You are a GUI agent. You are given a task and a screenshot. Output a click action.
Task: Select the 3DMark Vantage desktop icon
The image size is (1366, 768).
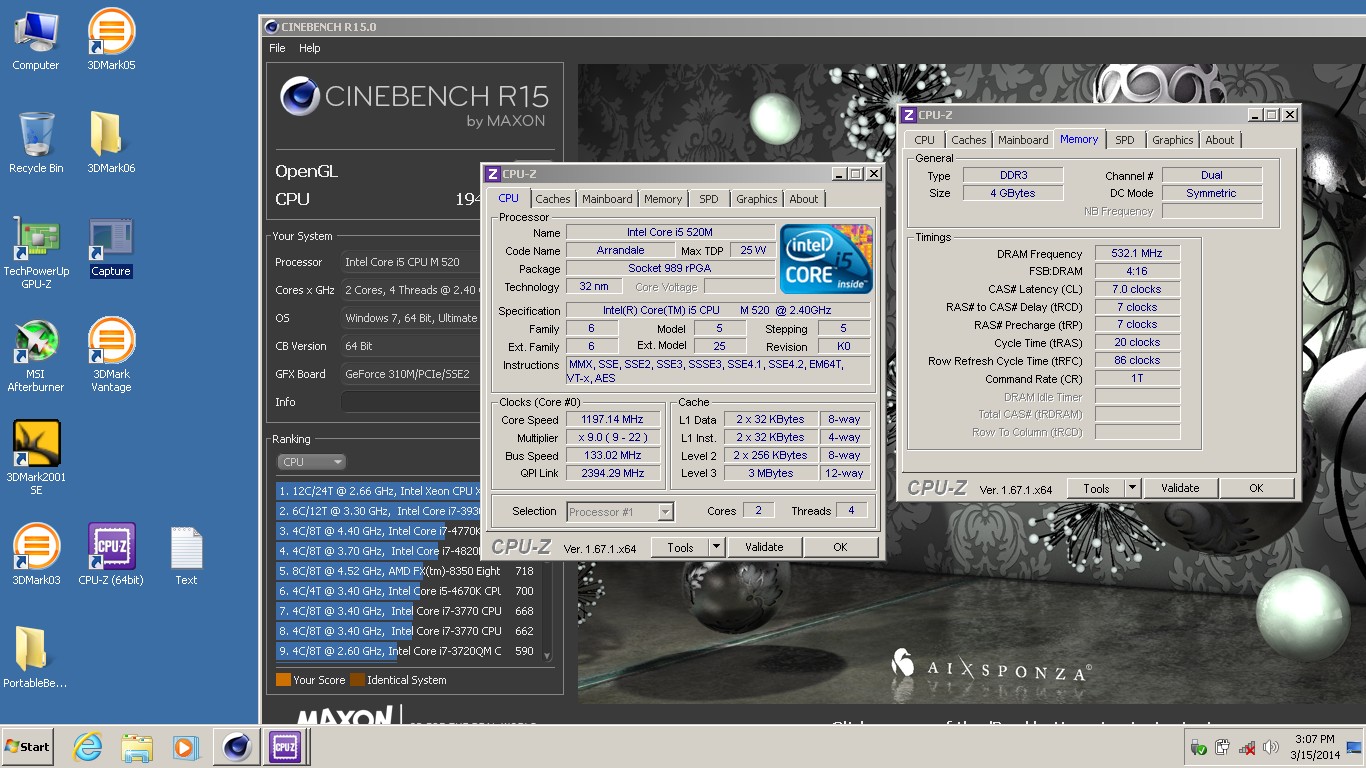pos(111,357)
